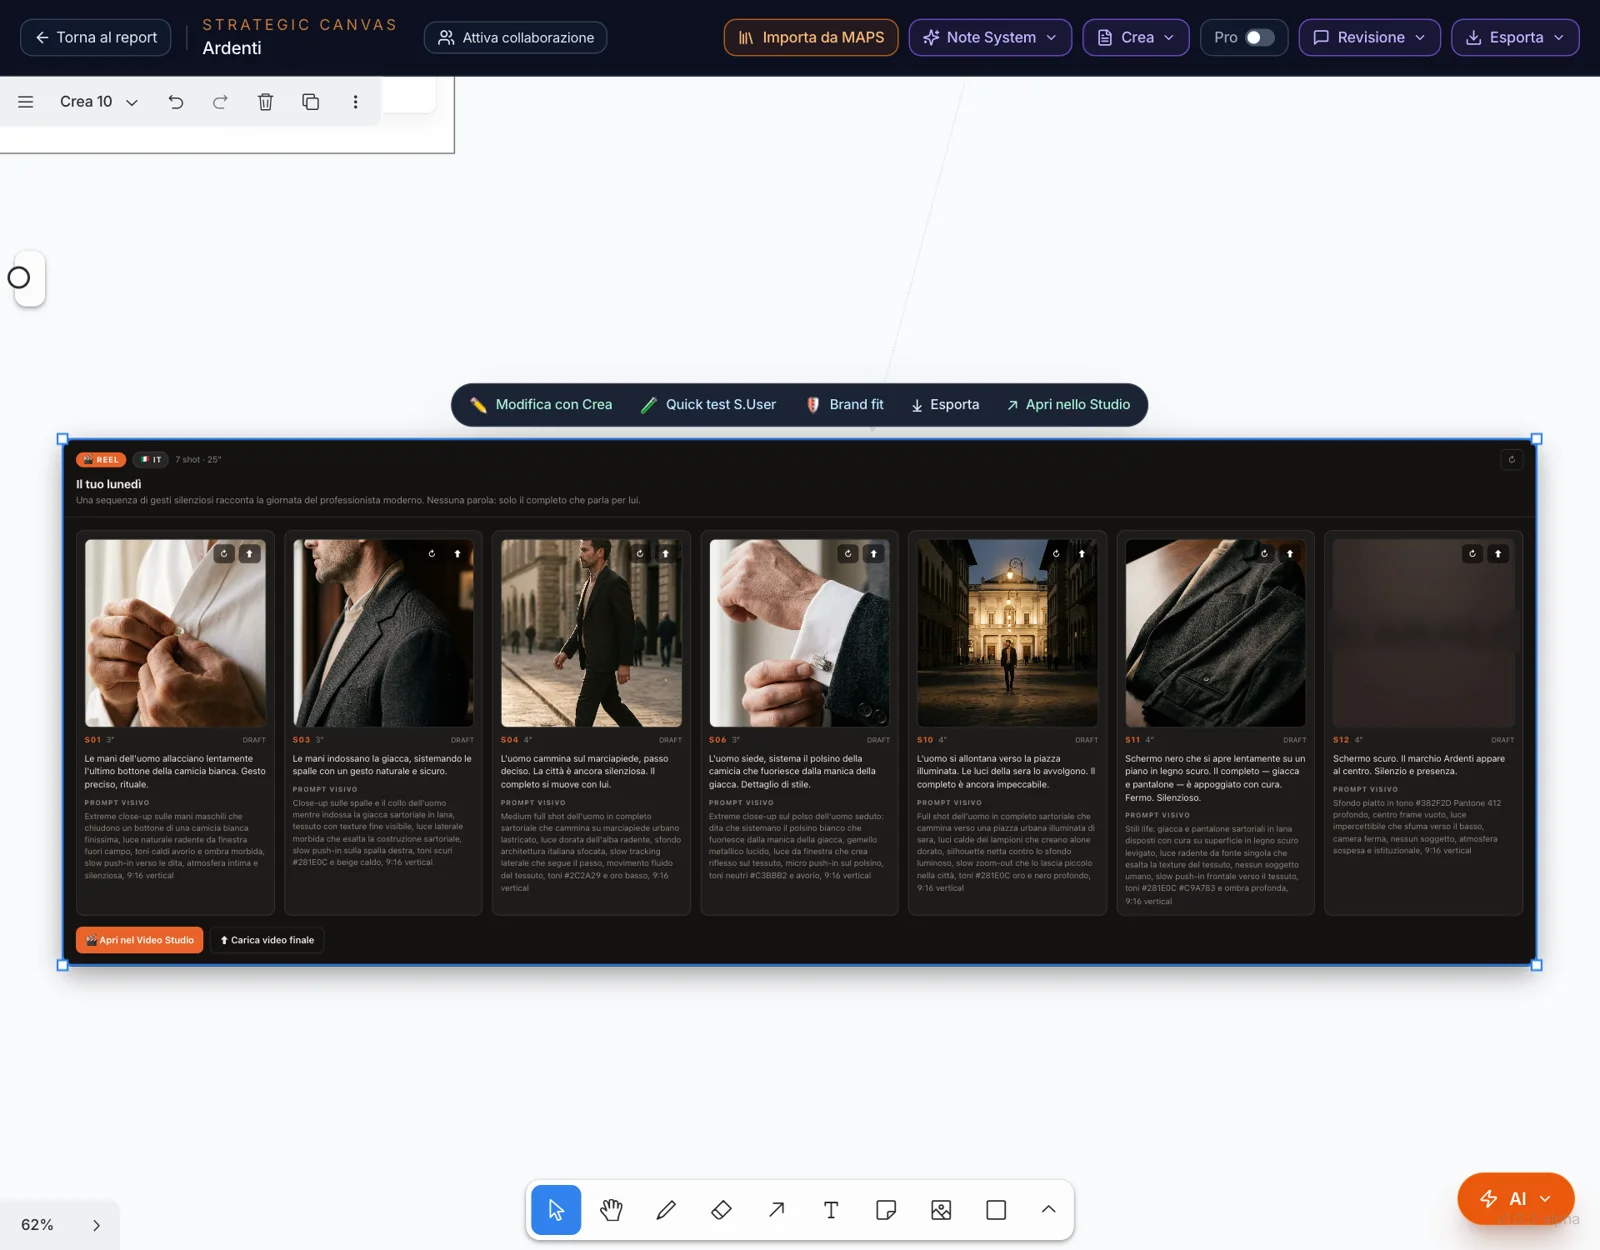Click the redo icon
The image size is (1600, 1250).
click(220, 102)
